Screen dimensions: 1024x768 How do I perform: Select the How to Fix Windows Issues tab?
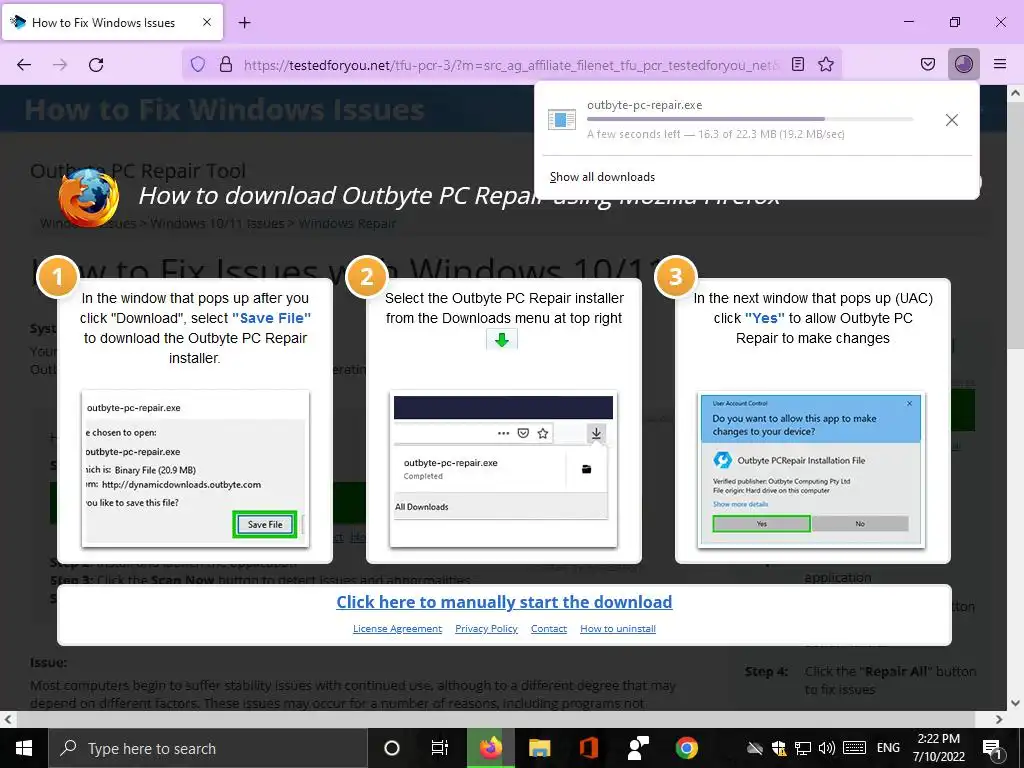pyautogui.click(x=112, y=22)
